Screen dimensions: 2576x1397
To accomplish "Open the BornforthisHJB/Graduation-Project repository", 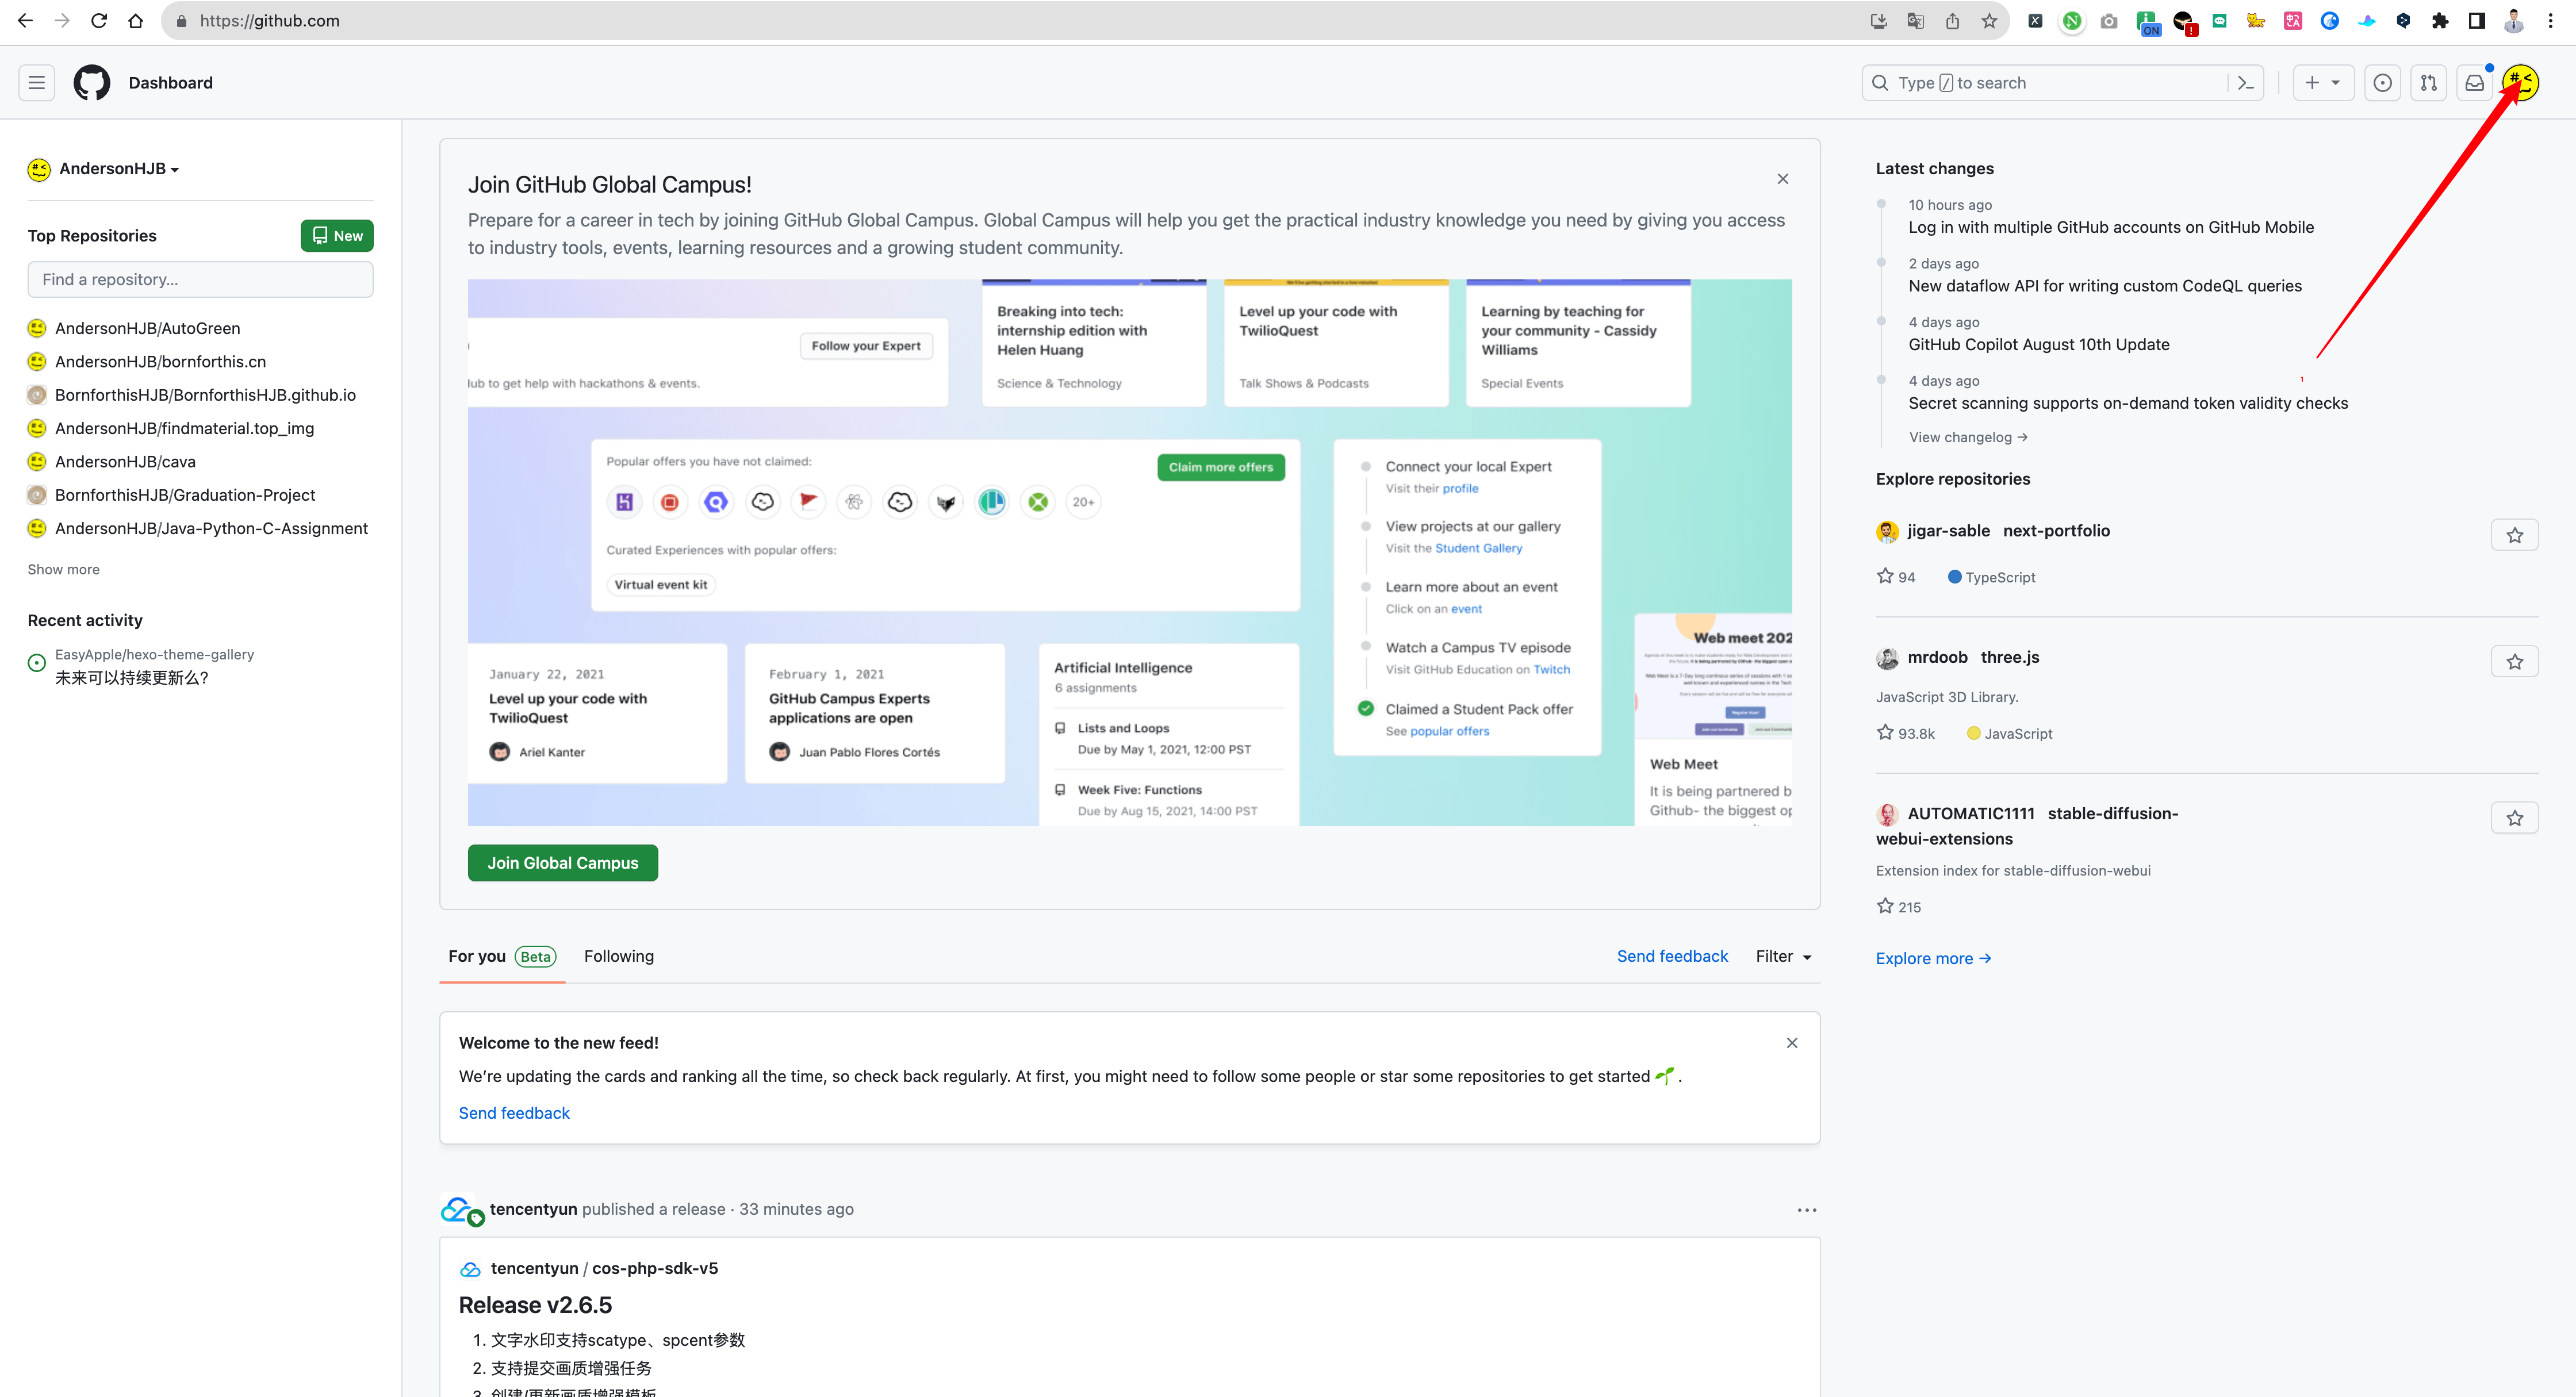I will (185, 495).
